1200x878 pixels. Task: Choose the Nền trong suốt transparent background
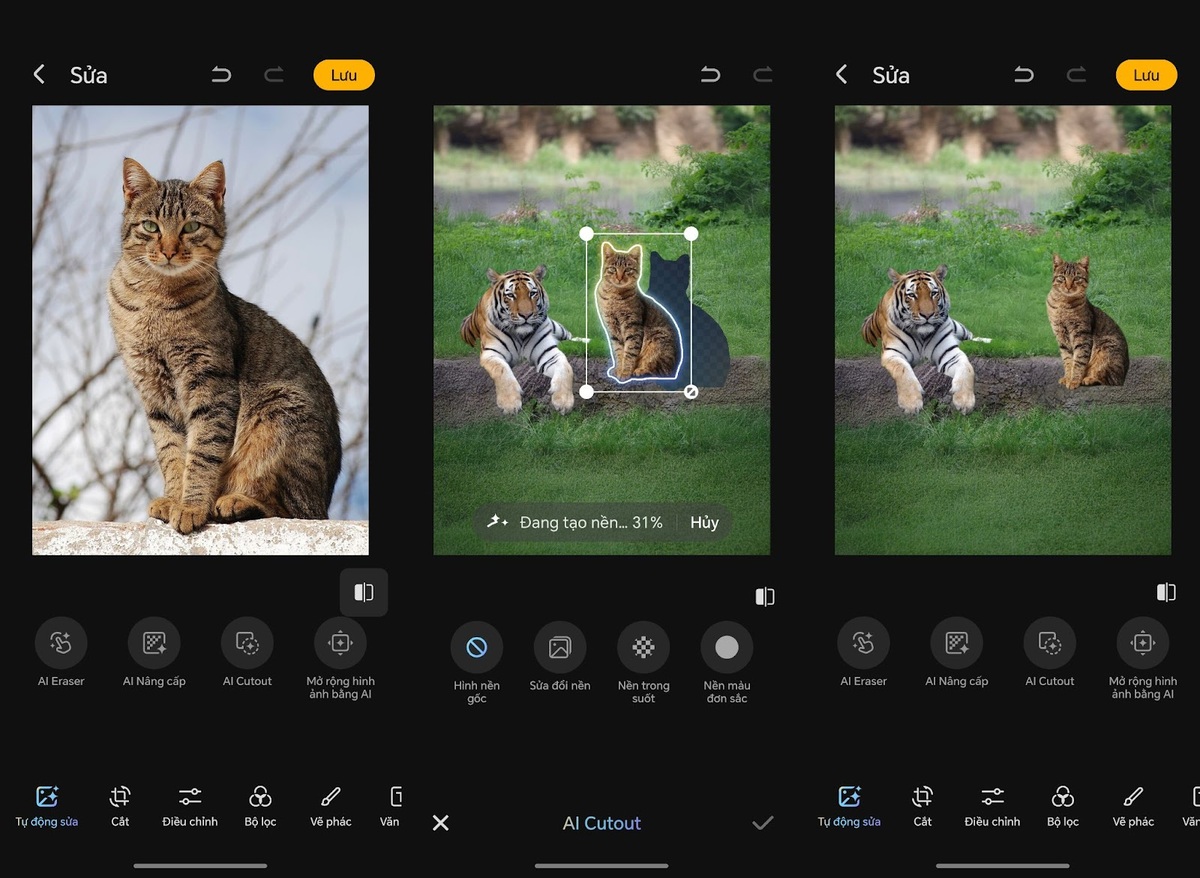point(643,663)
